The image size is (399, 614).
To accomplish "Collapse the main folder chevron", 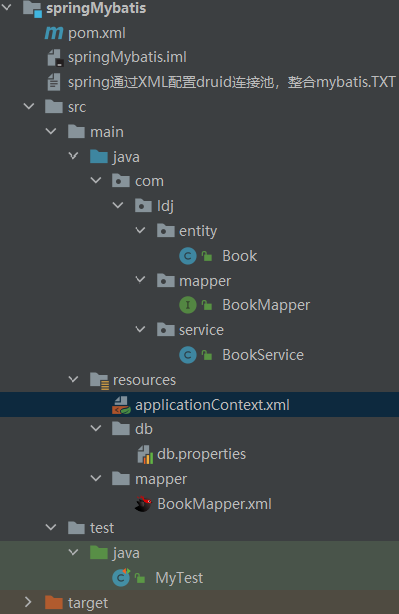I will point(51,131).
